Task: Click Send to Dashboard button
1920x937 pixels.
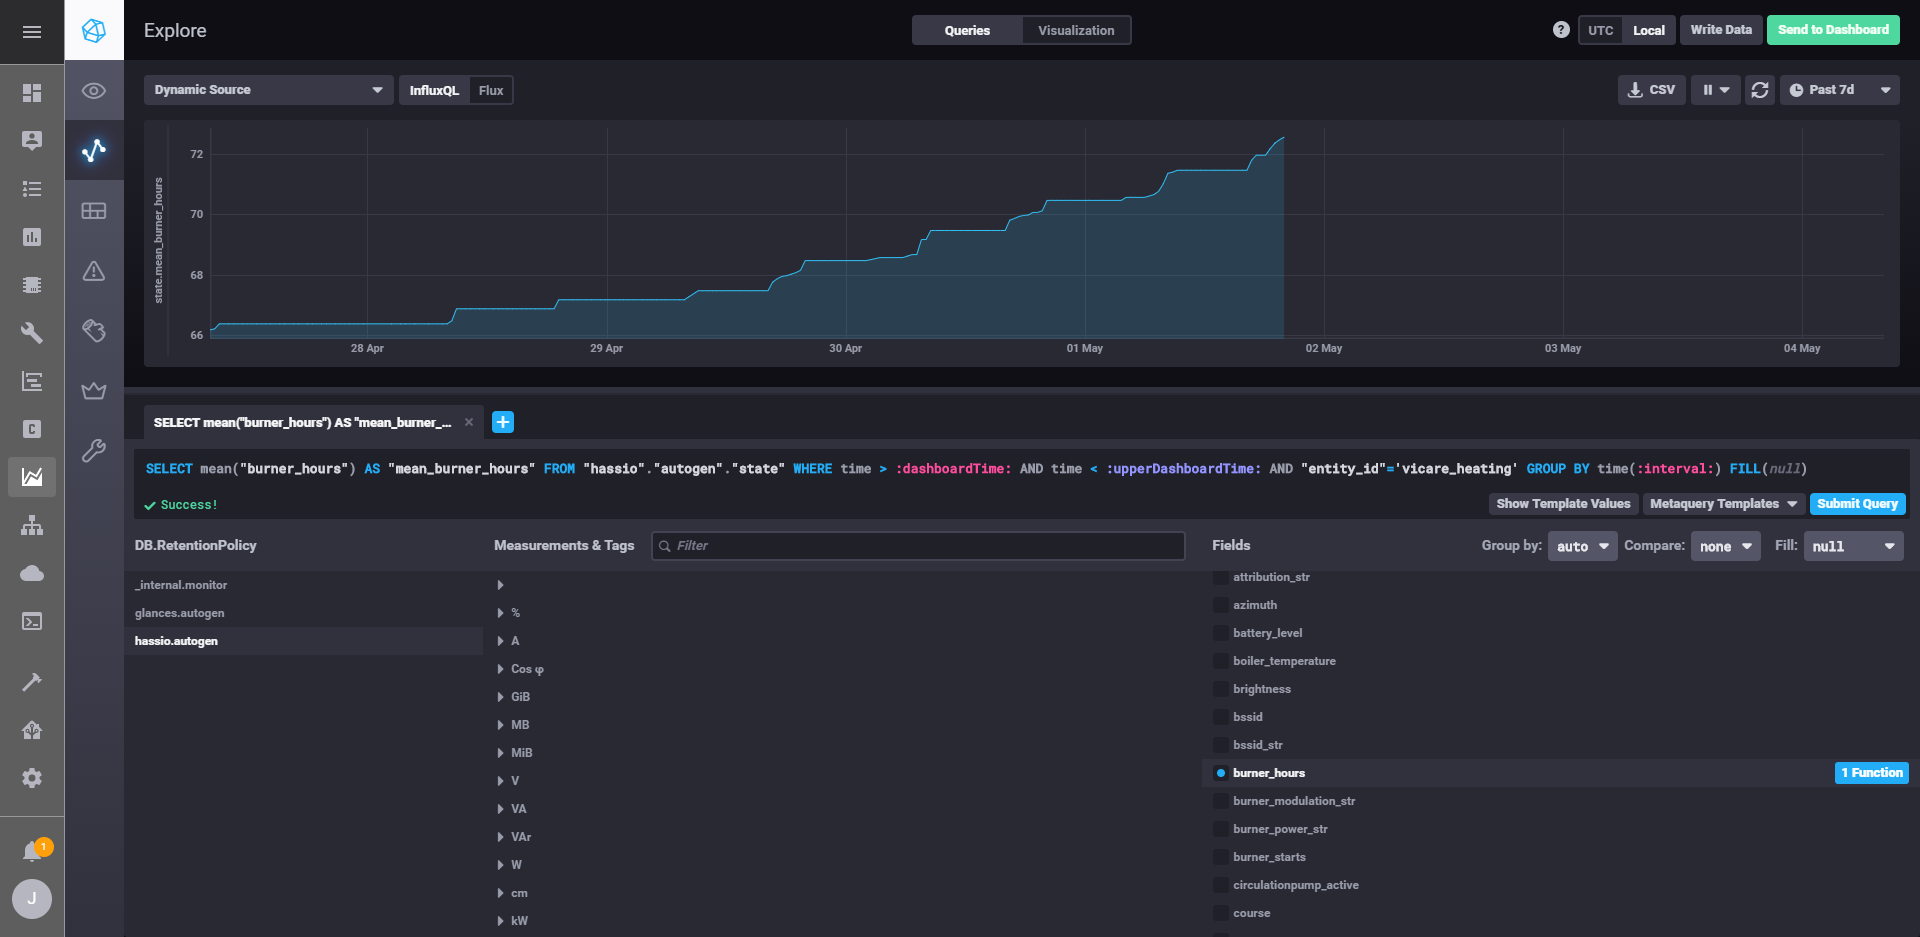Action: pos(1833,30)
